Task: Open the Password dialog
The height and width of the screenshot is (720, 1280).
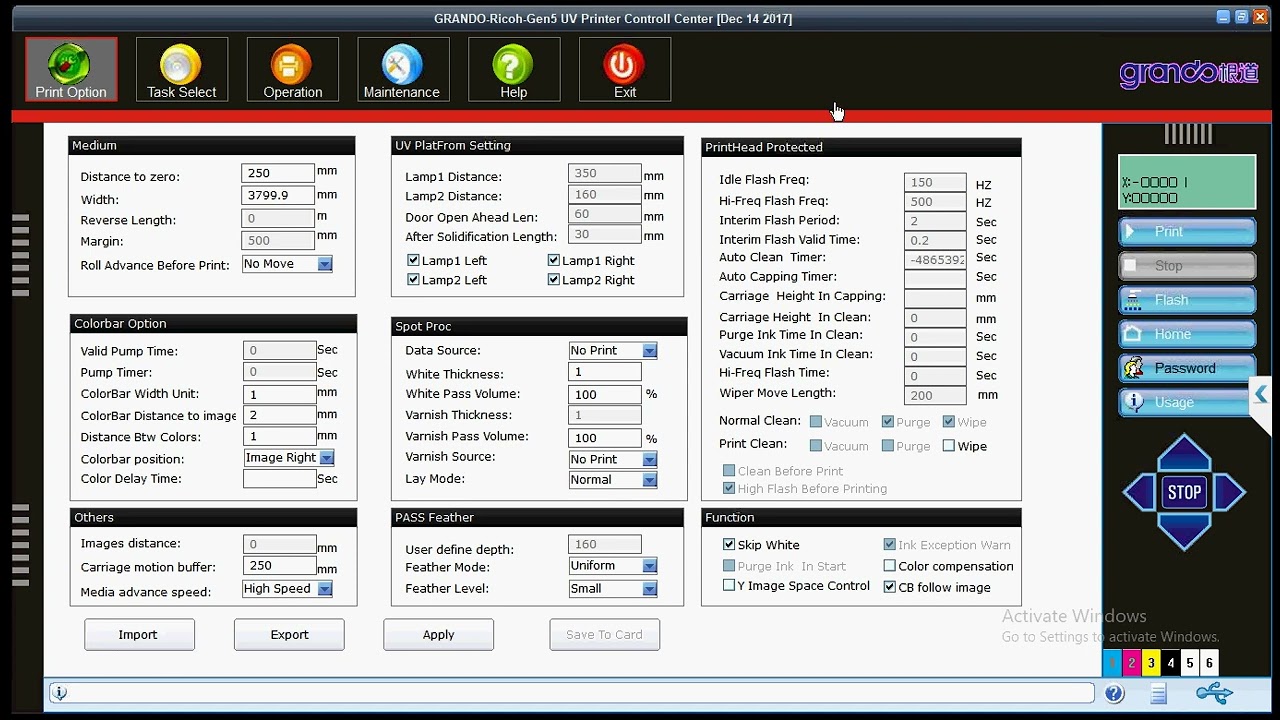Action: click(1187, 368)
